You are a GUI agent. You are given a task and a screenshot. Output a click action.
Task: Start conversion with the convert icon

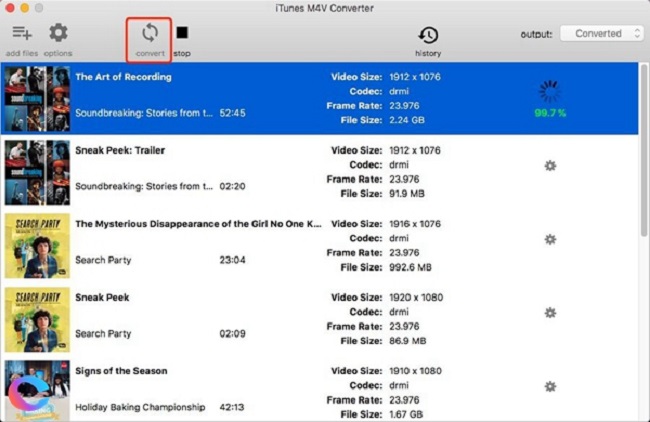tap(150, 33)
